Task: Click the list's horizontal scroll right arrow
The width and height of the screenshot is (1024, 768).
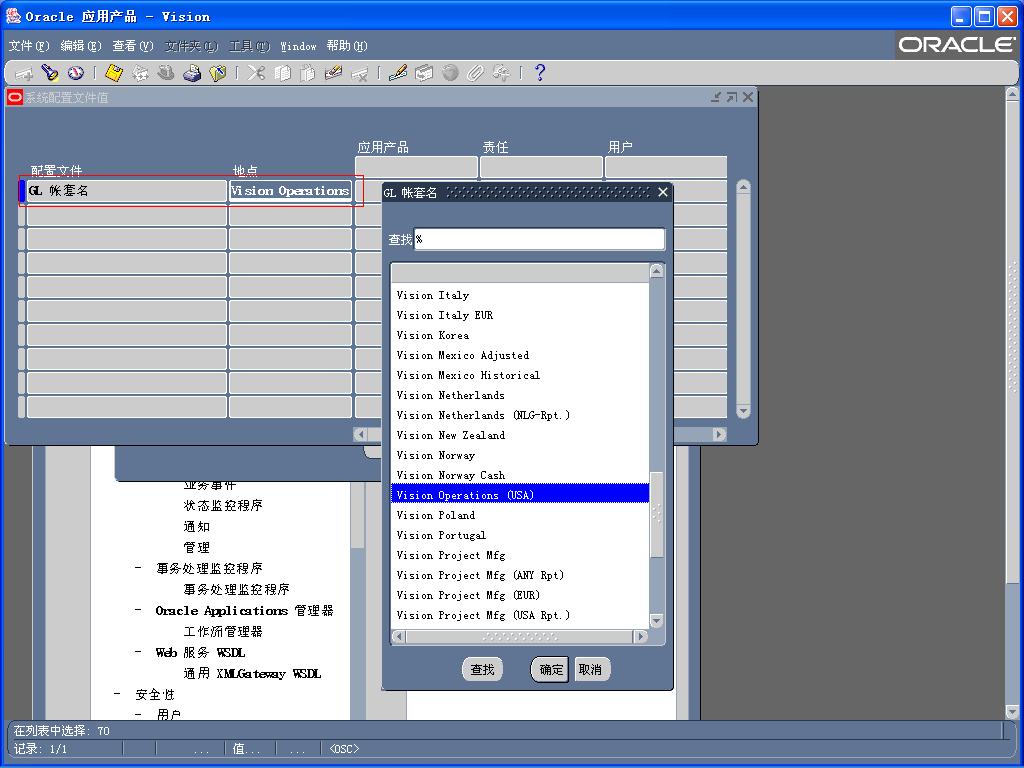Action: coord(641,636)
